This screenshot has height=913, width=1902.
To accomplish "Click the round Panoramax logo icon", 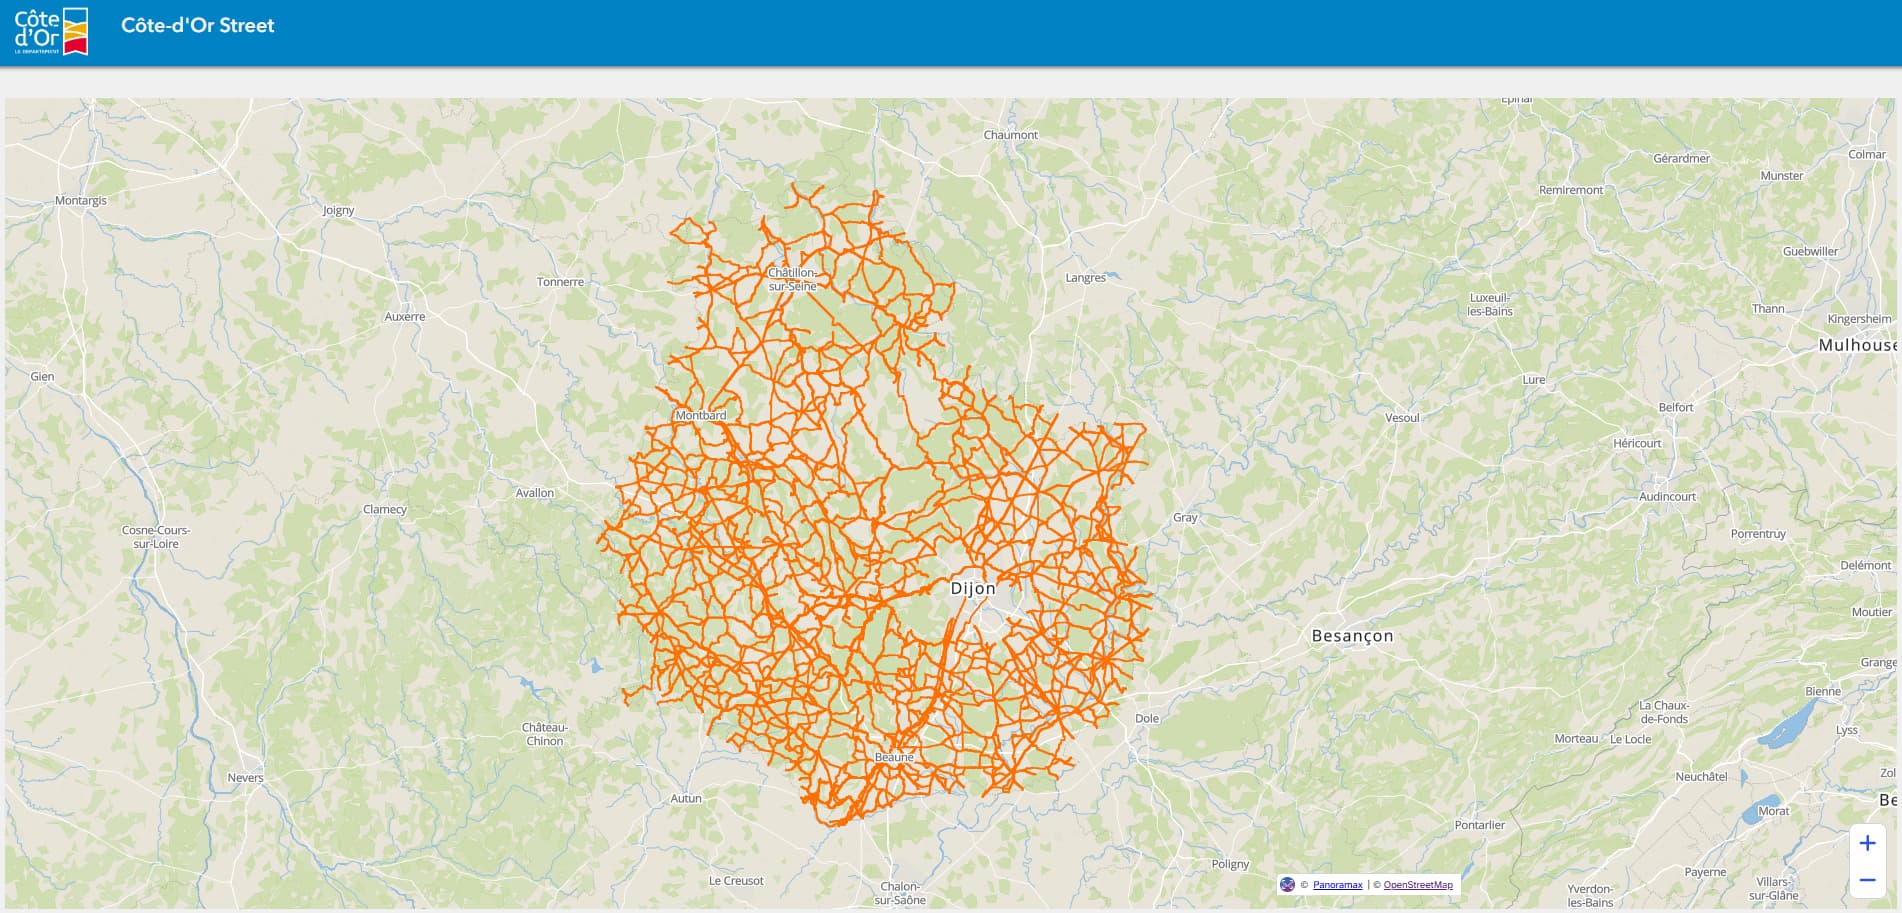I will click(x=1288, y=884).
